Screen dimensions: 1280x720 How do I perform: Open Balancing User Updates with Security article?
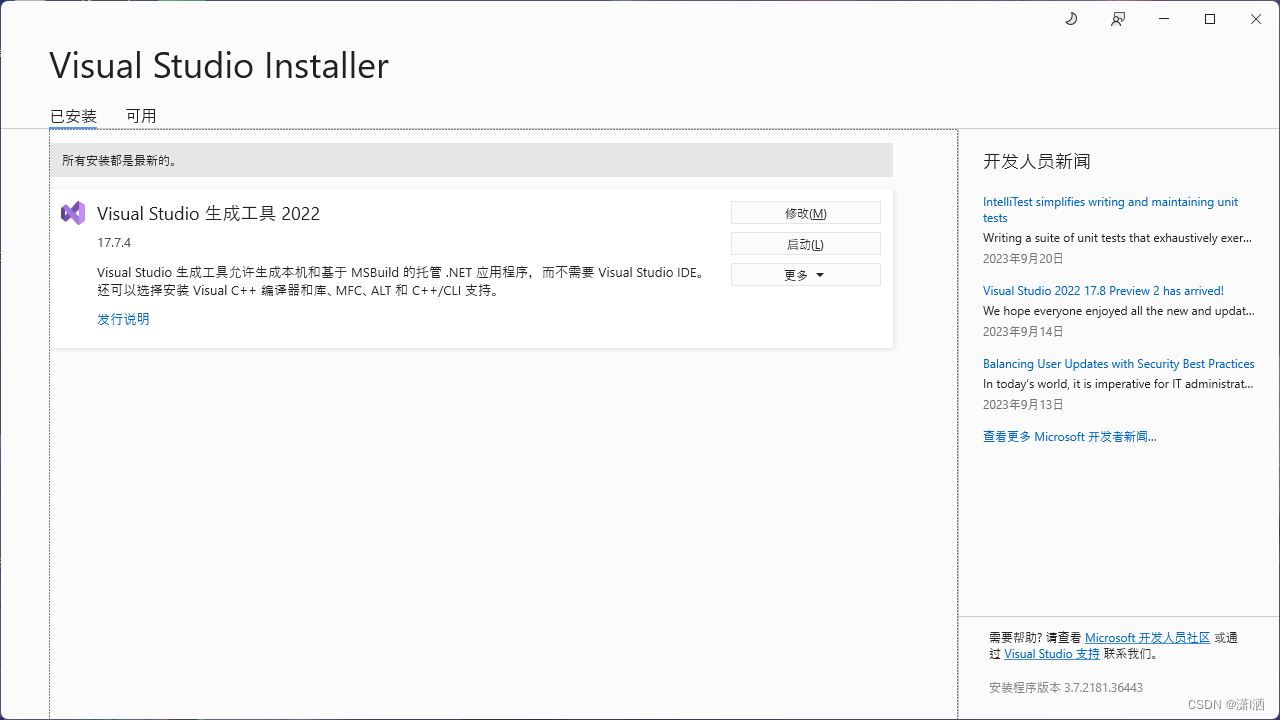pyautogui.click(x=1118, y=364)
